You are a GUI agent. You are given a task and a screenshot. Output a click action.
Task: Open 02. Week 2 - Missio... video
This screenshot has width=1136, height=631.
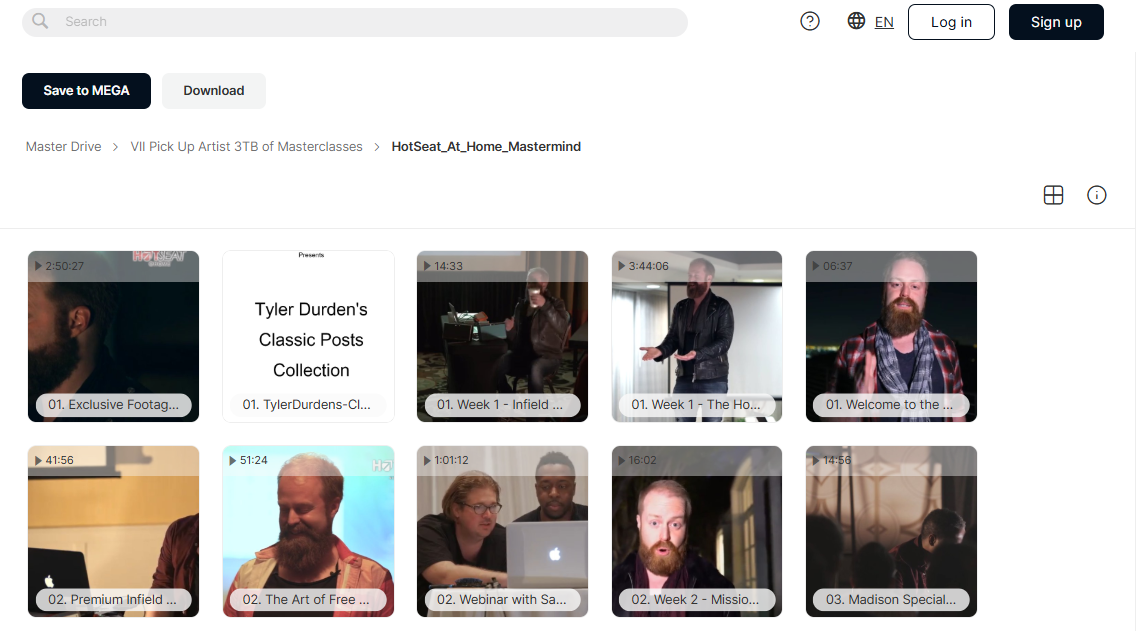click(x=697, y=531)
